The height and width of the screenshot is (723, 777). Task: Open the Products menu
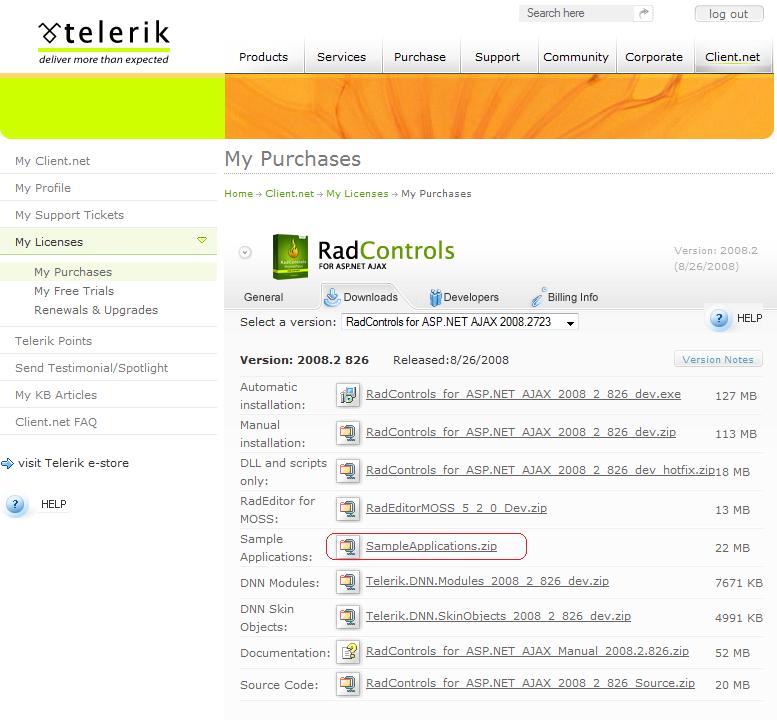[x=263, y=57]
